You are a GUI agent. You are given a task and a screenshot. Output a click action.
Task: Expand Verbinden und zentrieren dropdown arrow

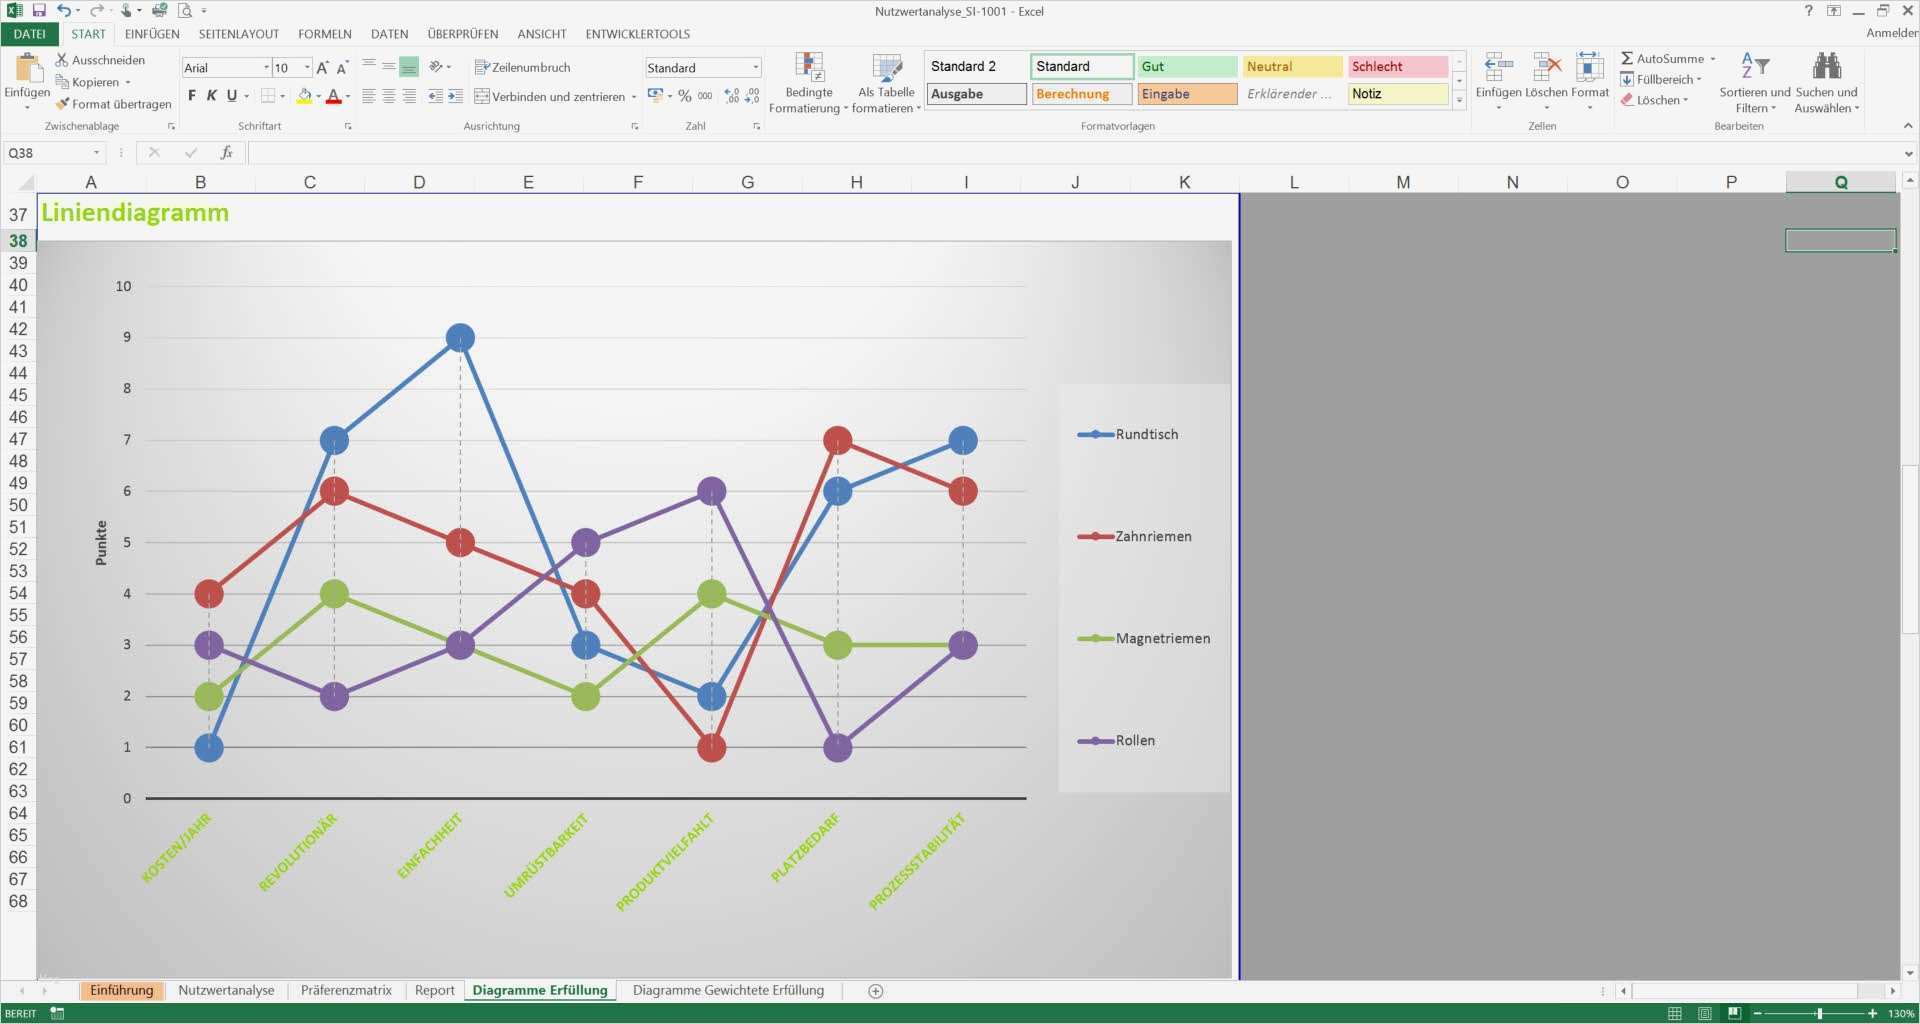click(634, 97)
